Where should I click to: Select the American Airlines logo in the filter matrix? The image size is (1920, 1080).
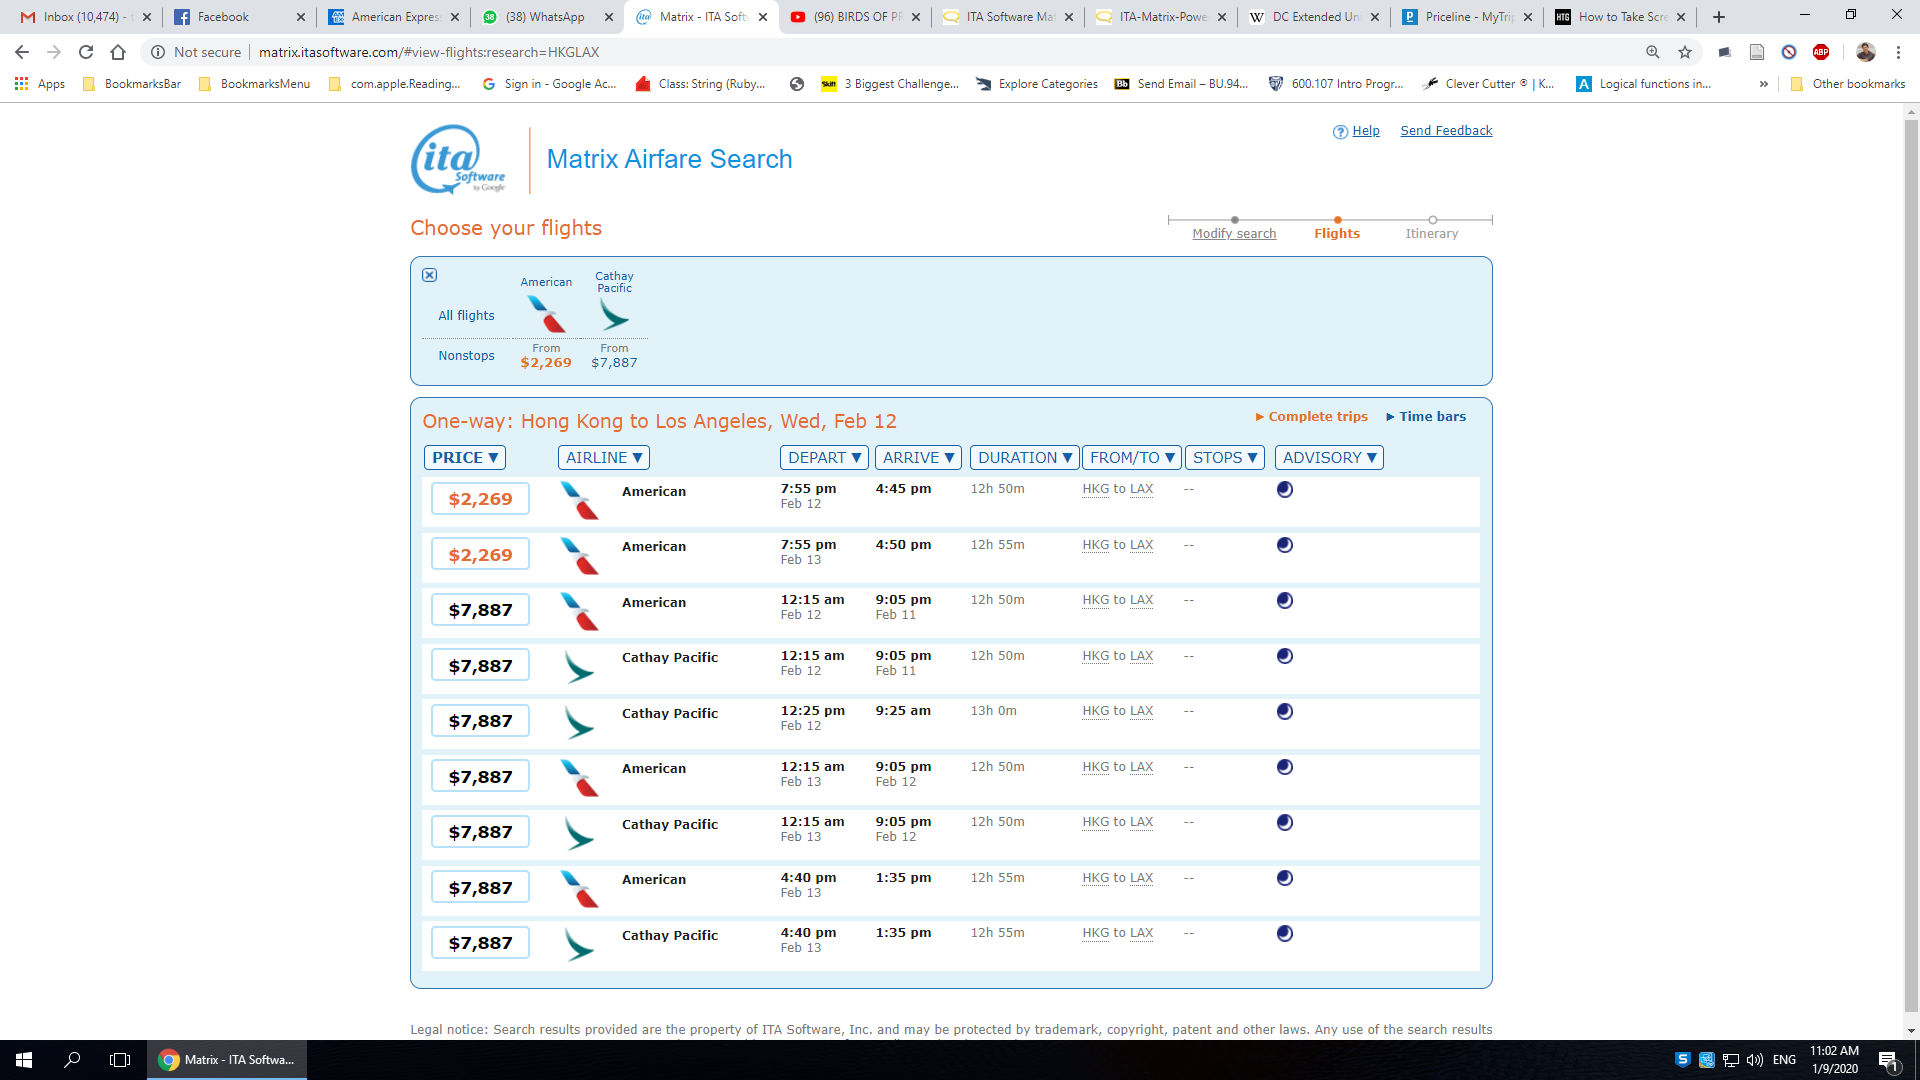point(546,310)
